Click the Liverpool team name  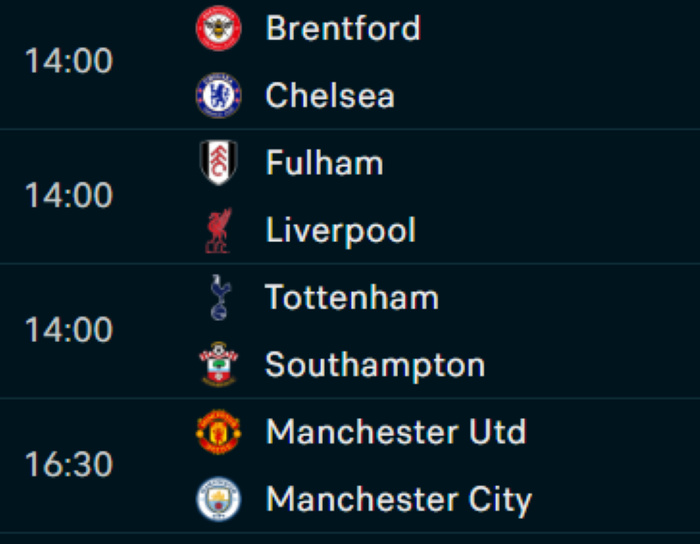pos(340,231)
